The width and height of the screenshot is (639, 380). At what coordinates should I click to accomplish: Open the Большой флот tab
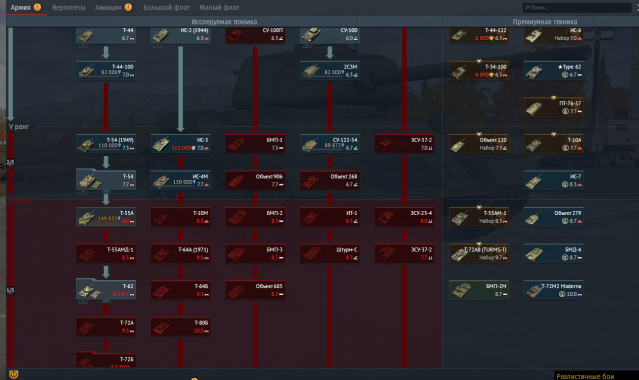click(x=166, y=7)
